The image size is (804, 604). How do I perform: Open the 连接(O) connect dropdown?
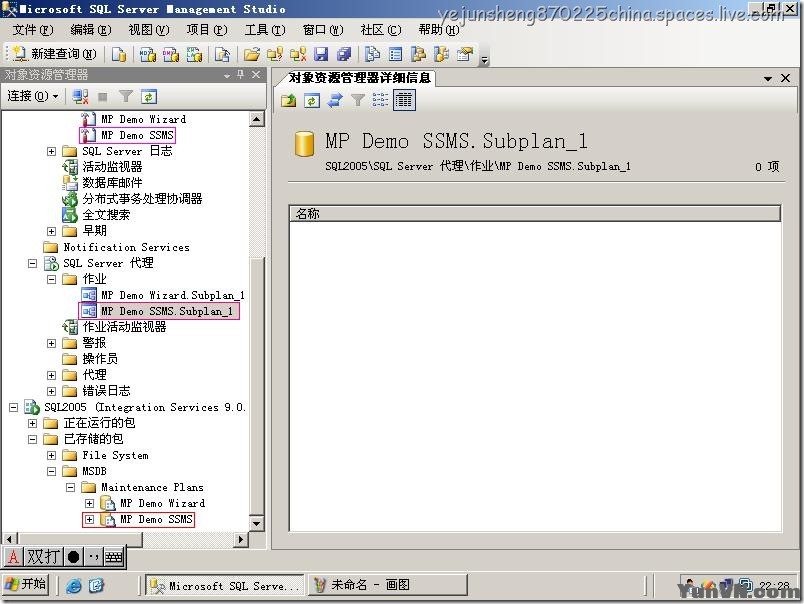32,96
